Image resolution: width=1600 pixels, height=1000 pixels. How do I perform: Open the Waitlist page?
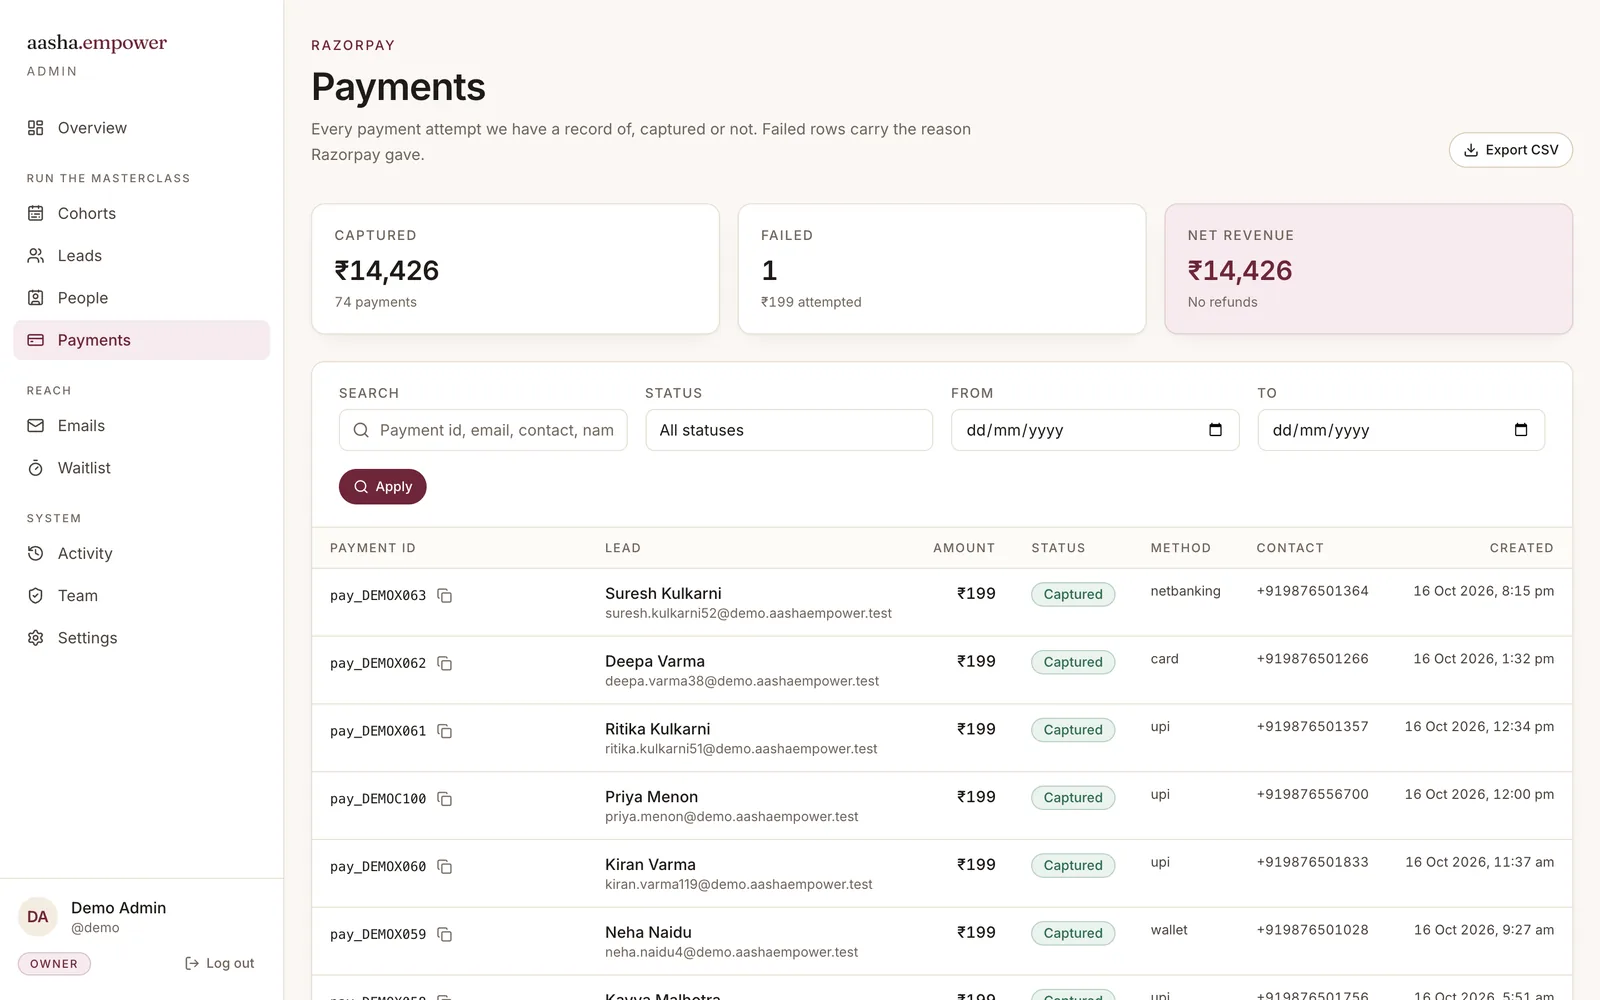coord(142,468)
